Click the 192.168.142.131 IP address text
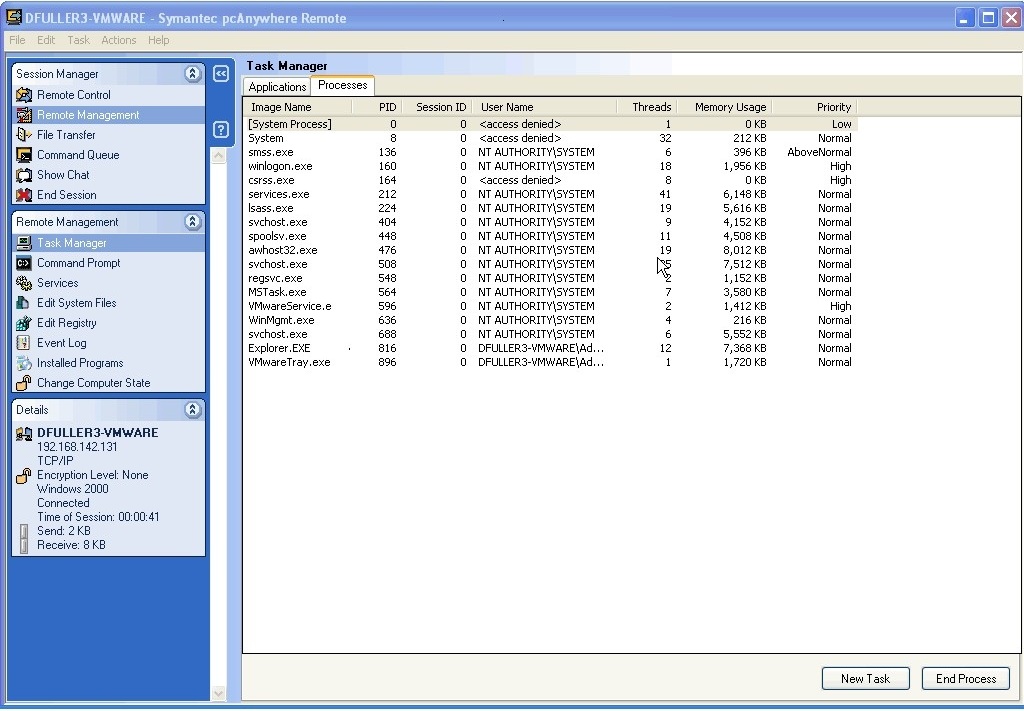The width and height of the screenshot is (1024, 711). (x=77, y=447)
